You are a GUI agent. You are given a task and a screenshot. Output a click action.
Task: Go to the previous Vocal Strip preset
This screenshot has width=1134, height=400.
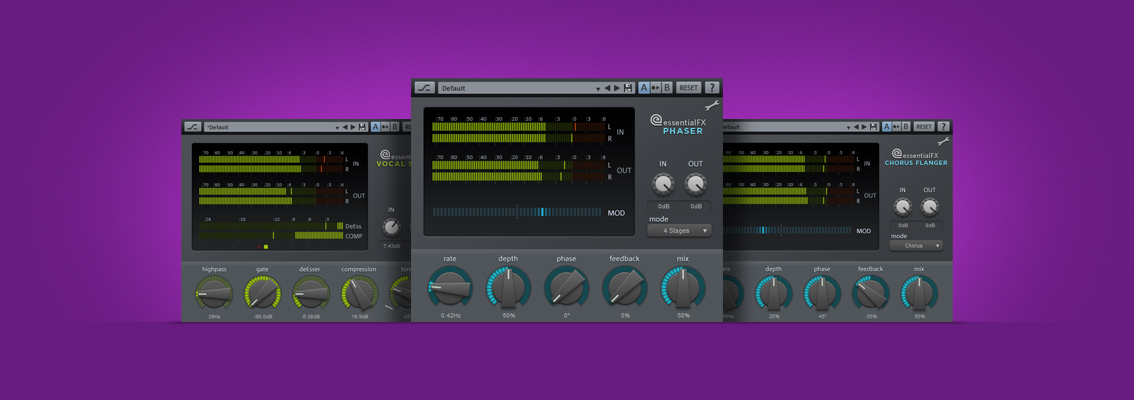tap(345, 127)
